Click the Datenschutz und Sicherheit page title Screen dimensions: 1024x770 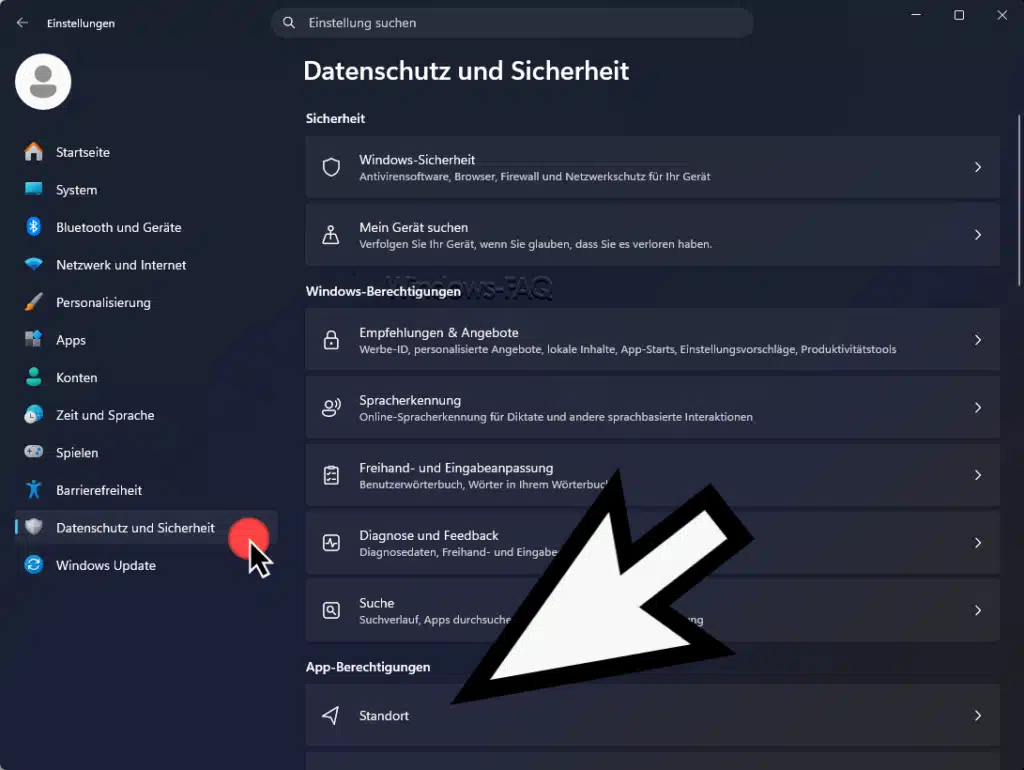pos(466,71)
